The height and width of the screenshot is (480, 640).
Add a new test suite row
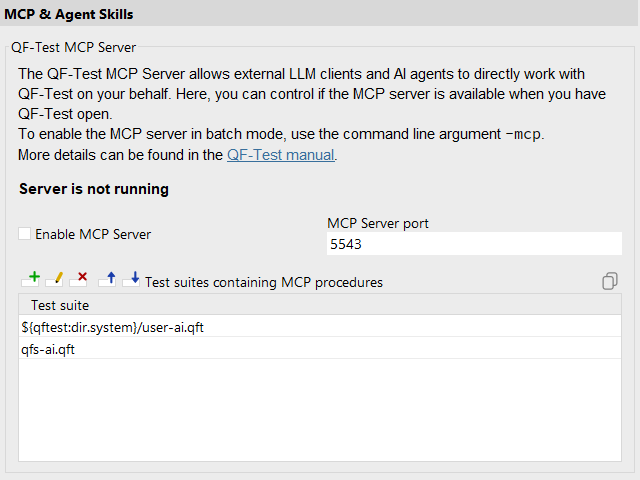pyautogui.click(x=31, y=280)
